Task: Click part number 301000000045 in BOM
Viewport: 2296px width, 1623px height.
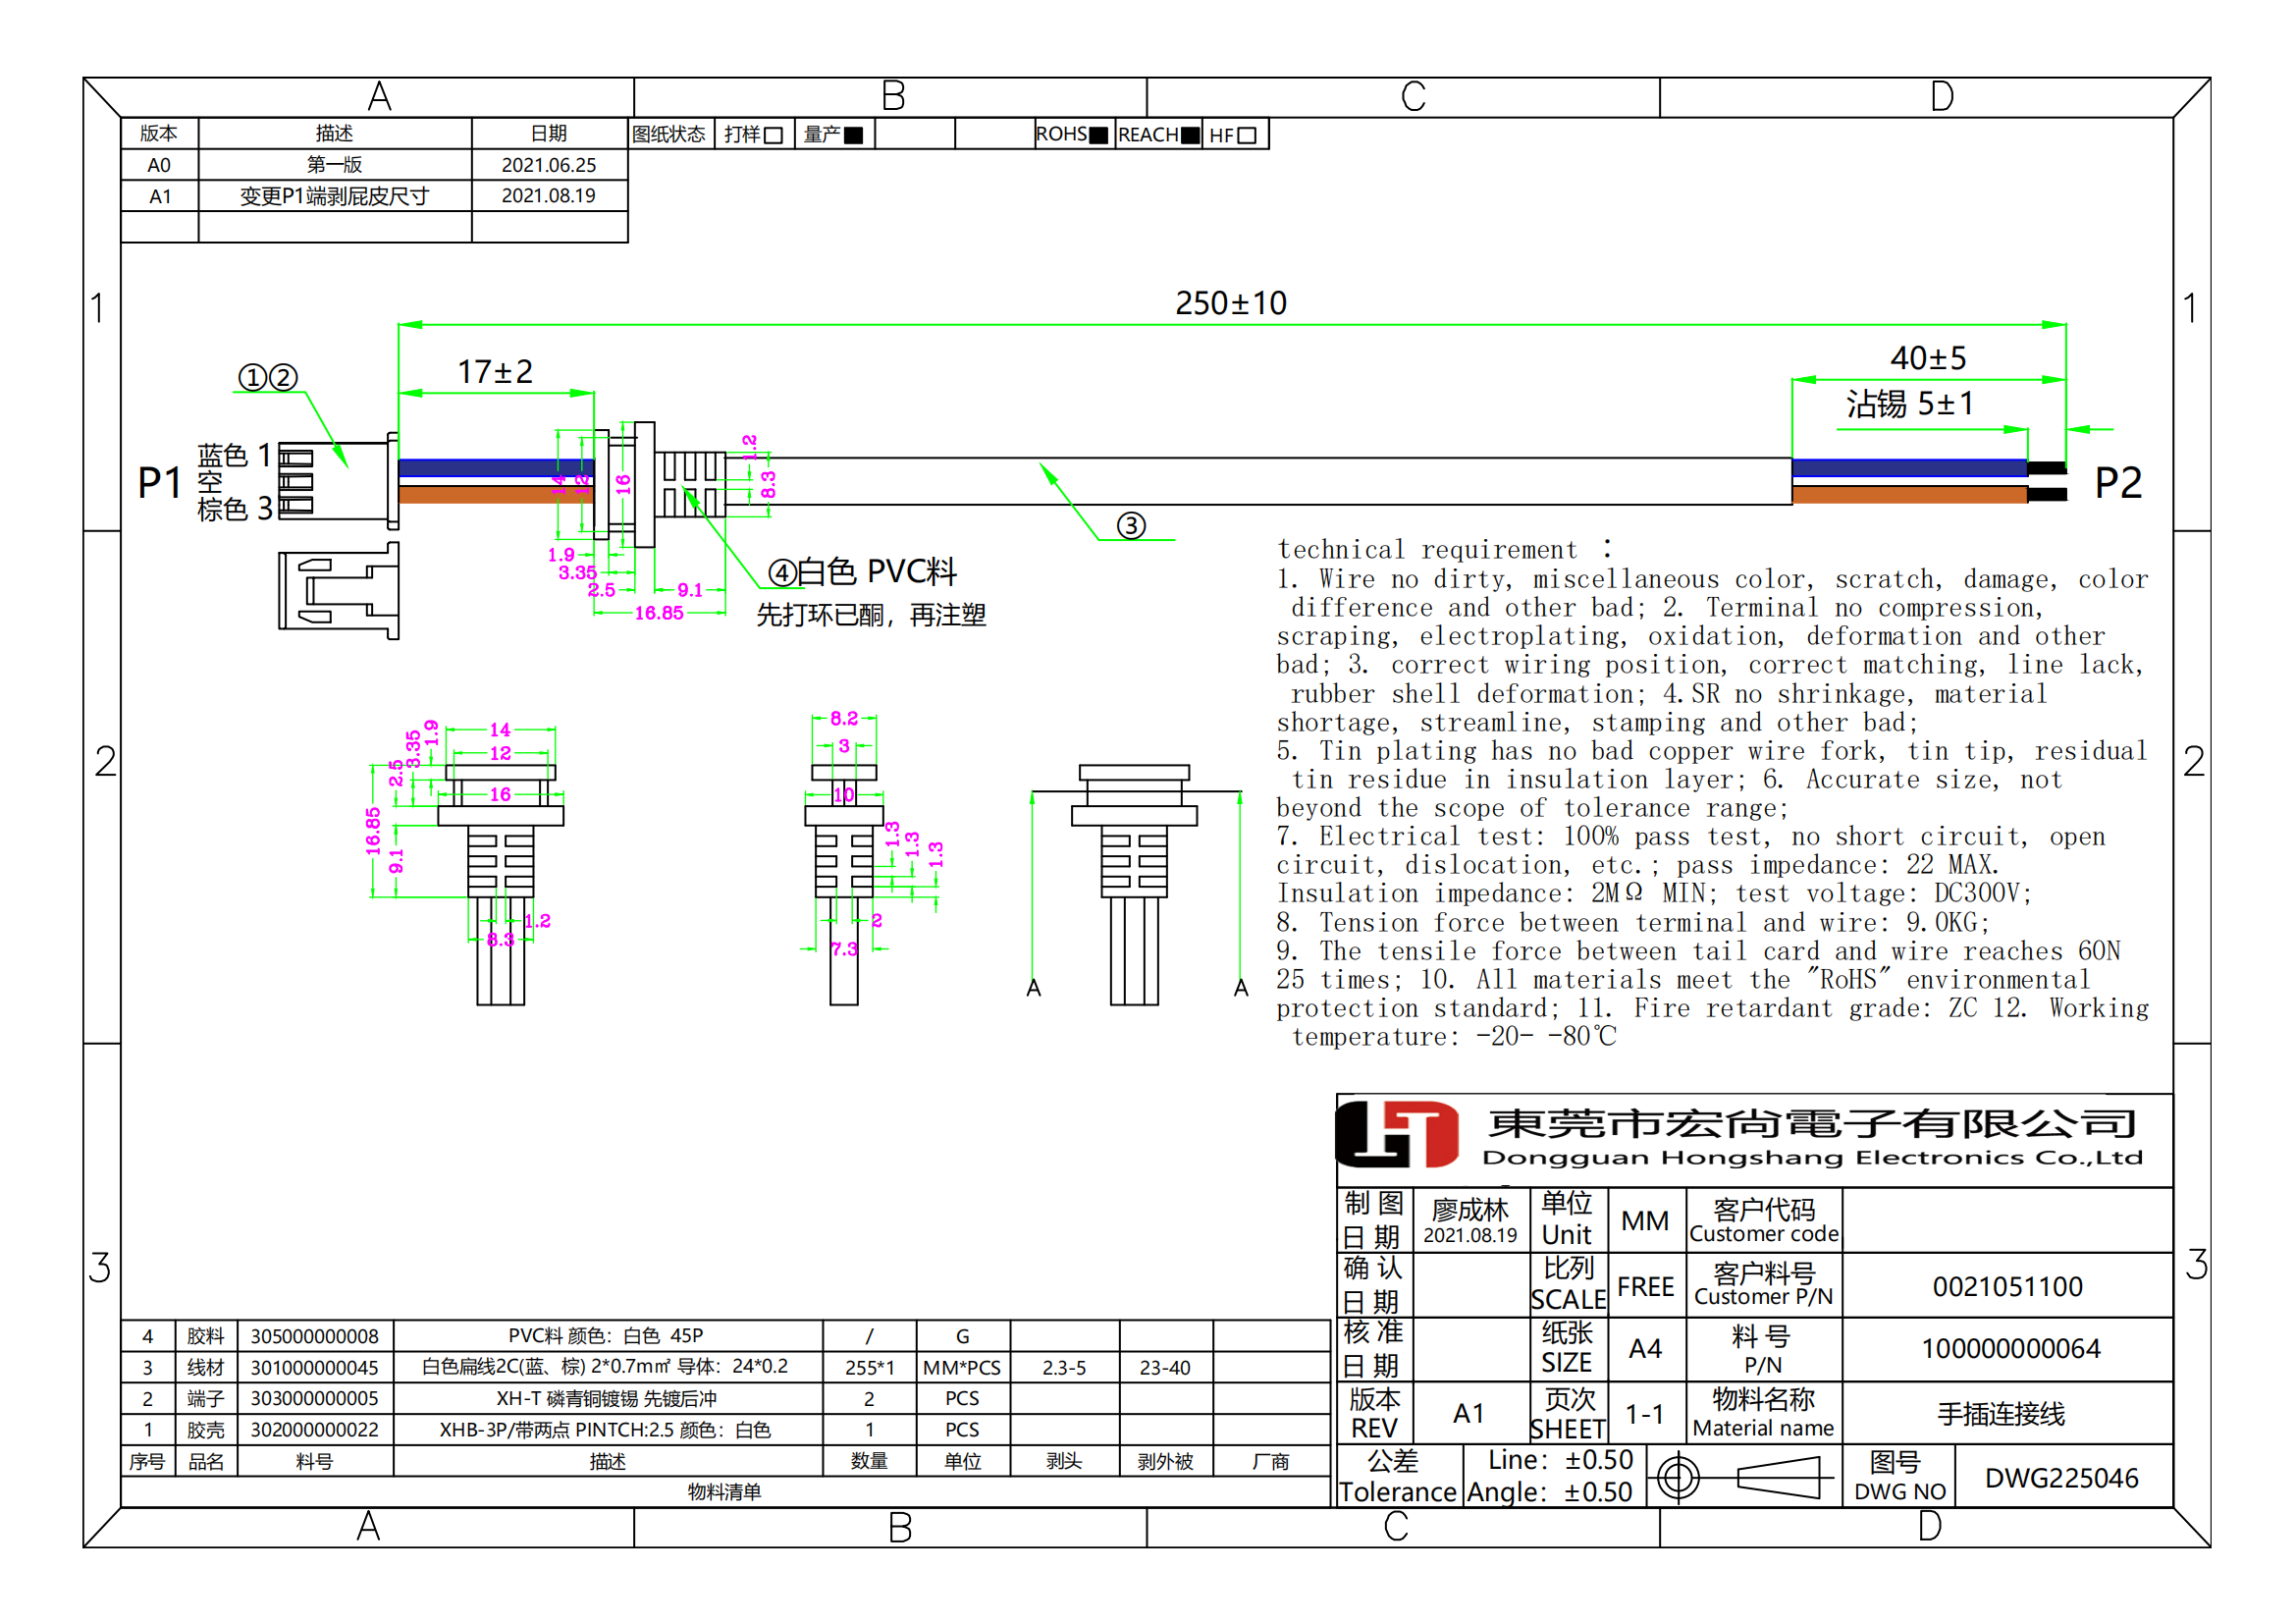Action: (x=315, y=1367)
